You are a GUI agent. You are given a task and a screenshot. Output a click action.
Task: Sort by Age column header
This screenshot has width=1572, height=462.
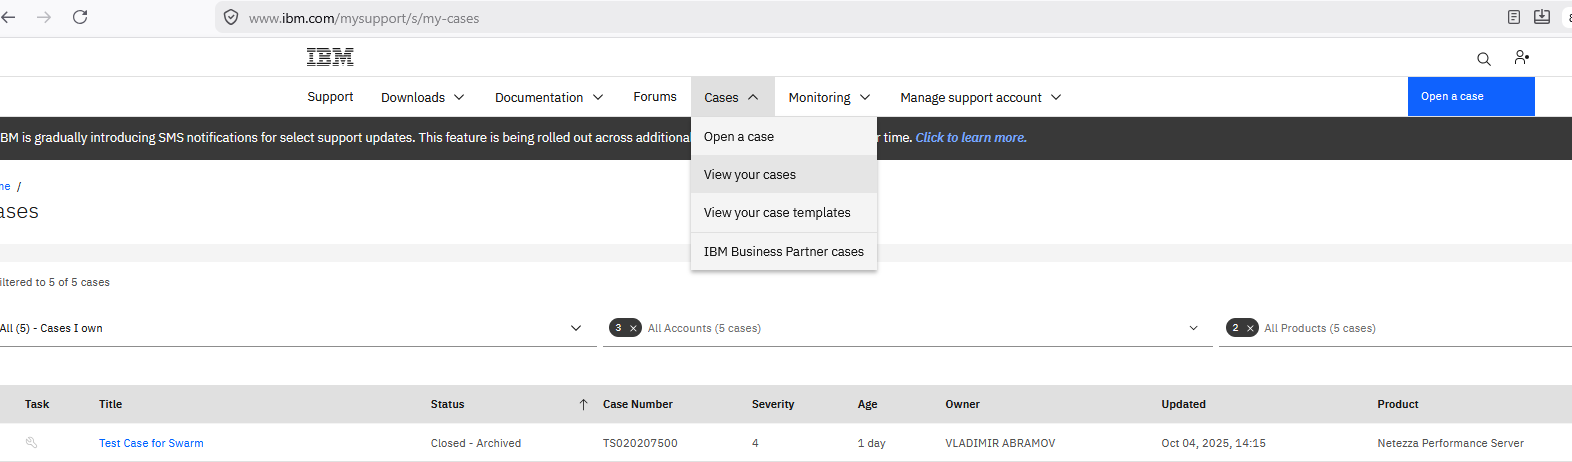tap(867, 404)
